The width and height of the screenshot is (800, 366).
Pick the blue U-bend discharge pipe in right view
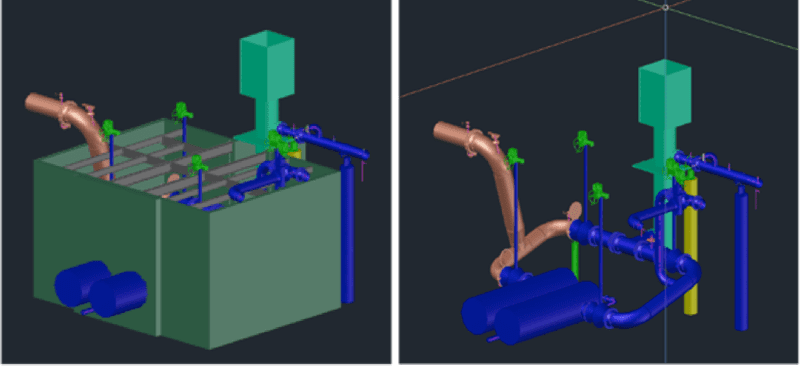658,301
